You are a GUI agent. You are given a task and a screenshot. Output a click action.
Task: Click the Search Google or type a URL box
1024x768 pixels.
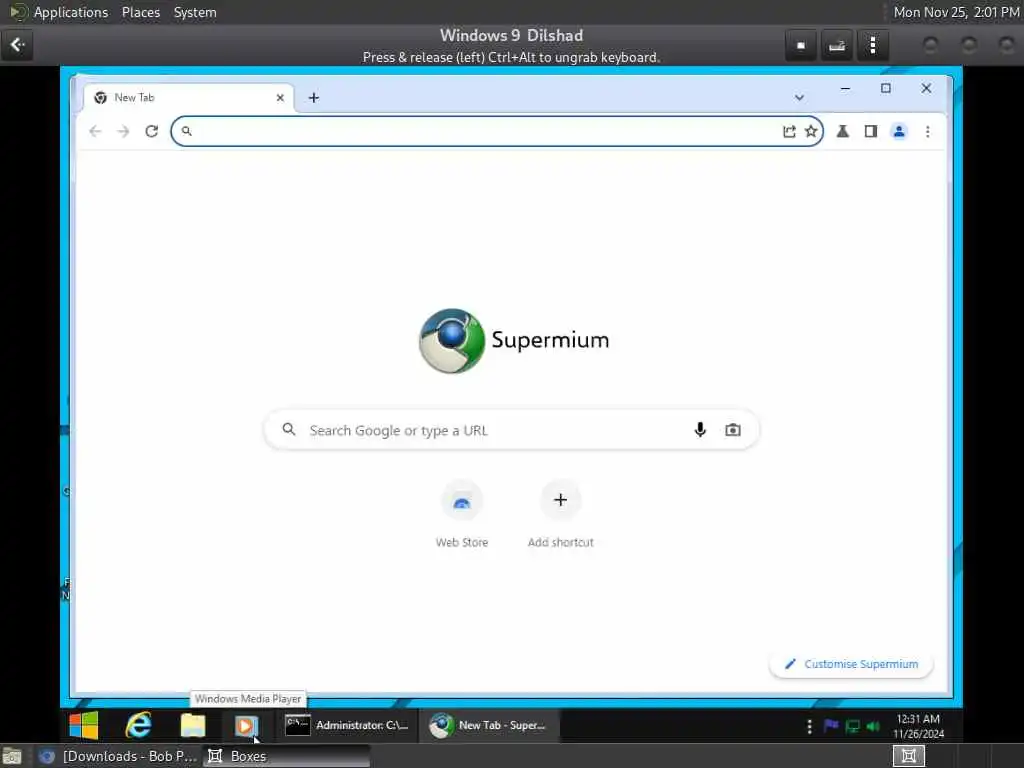point(511,430)
